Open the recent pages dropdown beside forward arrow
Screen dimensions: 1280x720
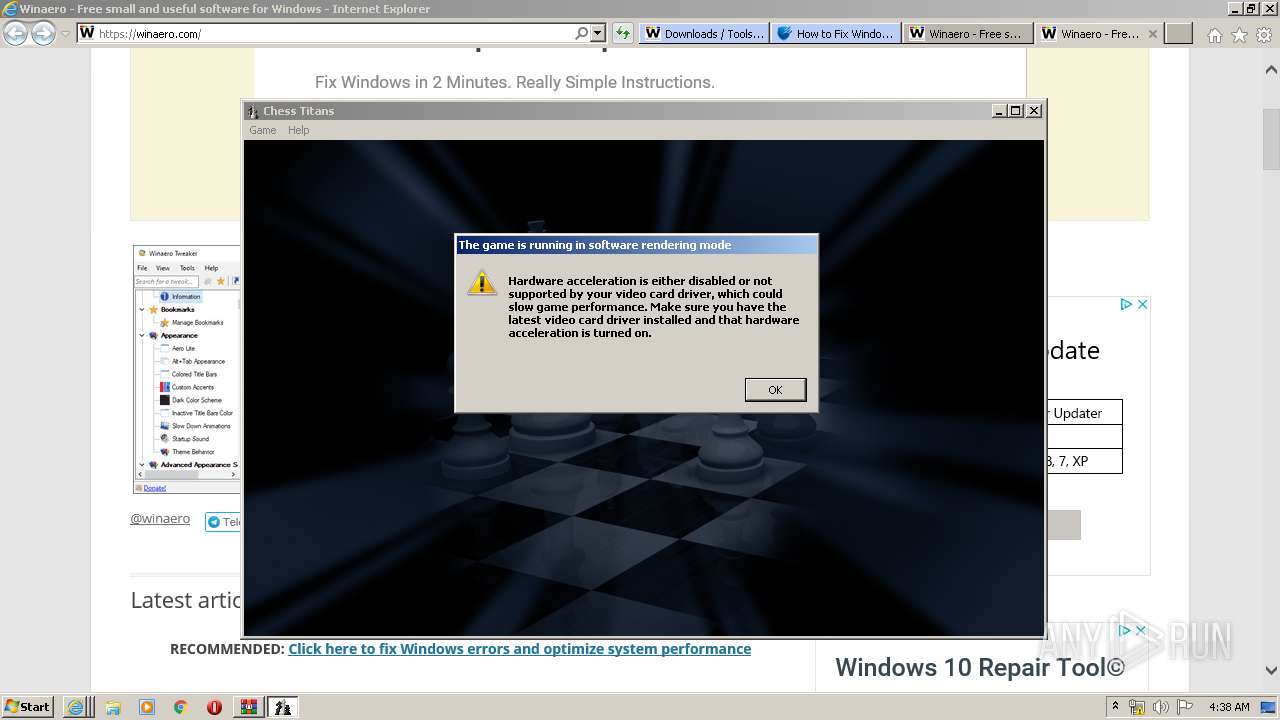coord(65,33)
